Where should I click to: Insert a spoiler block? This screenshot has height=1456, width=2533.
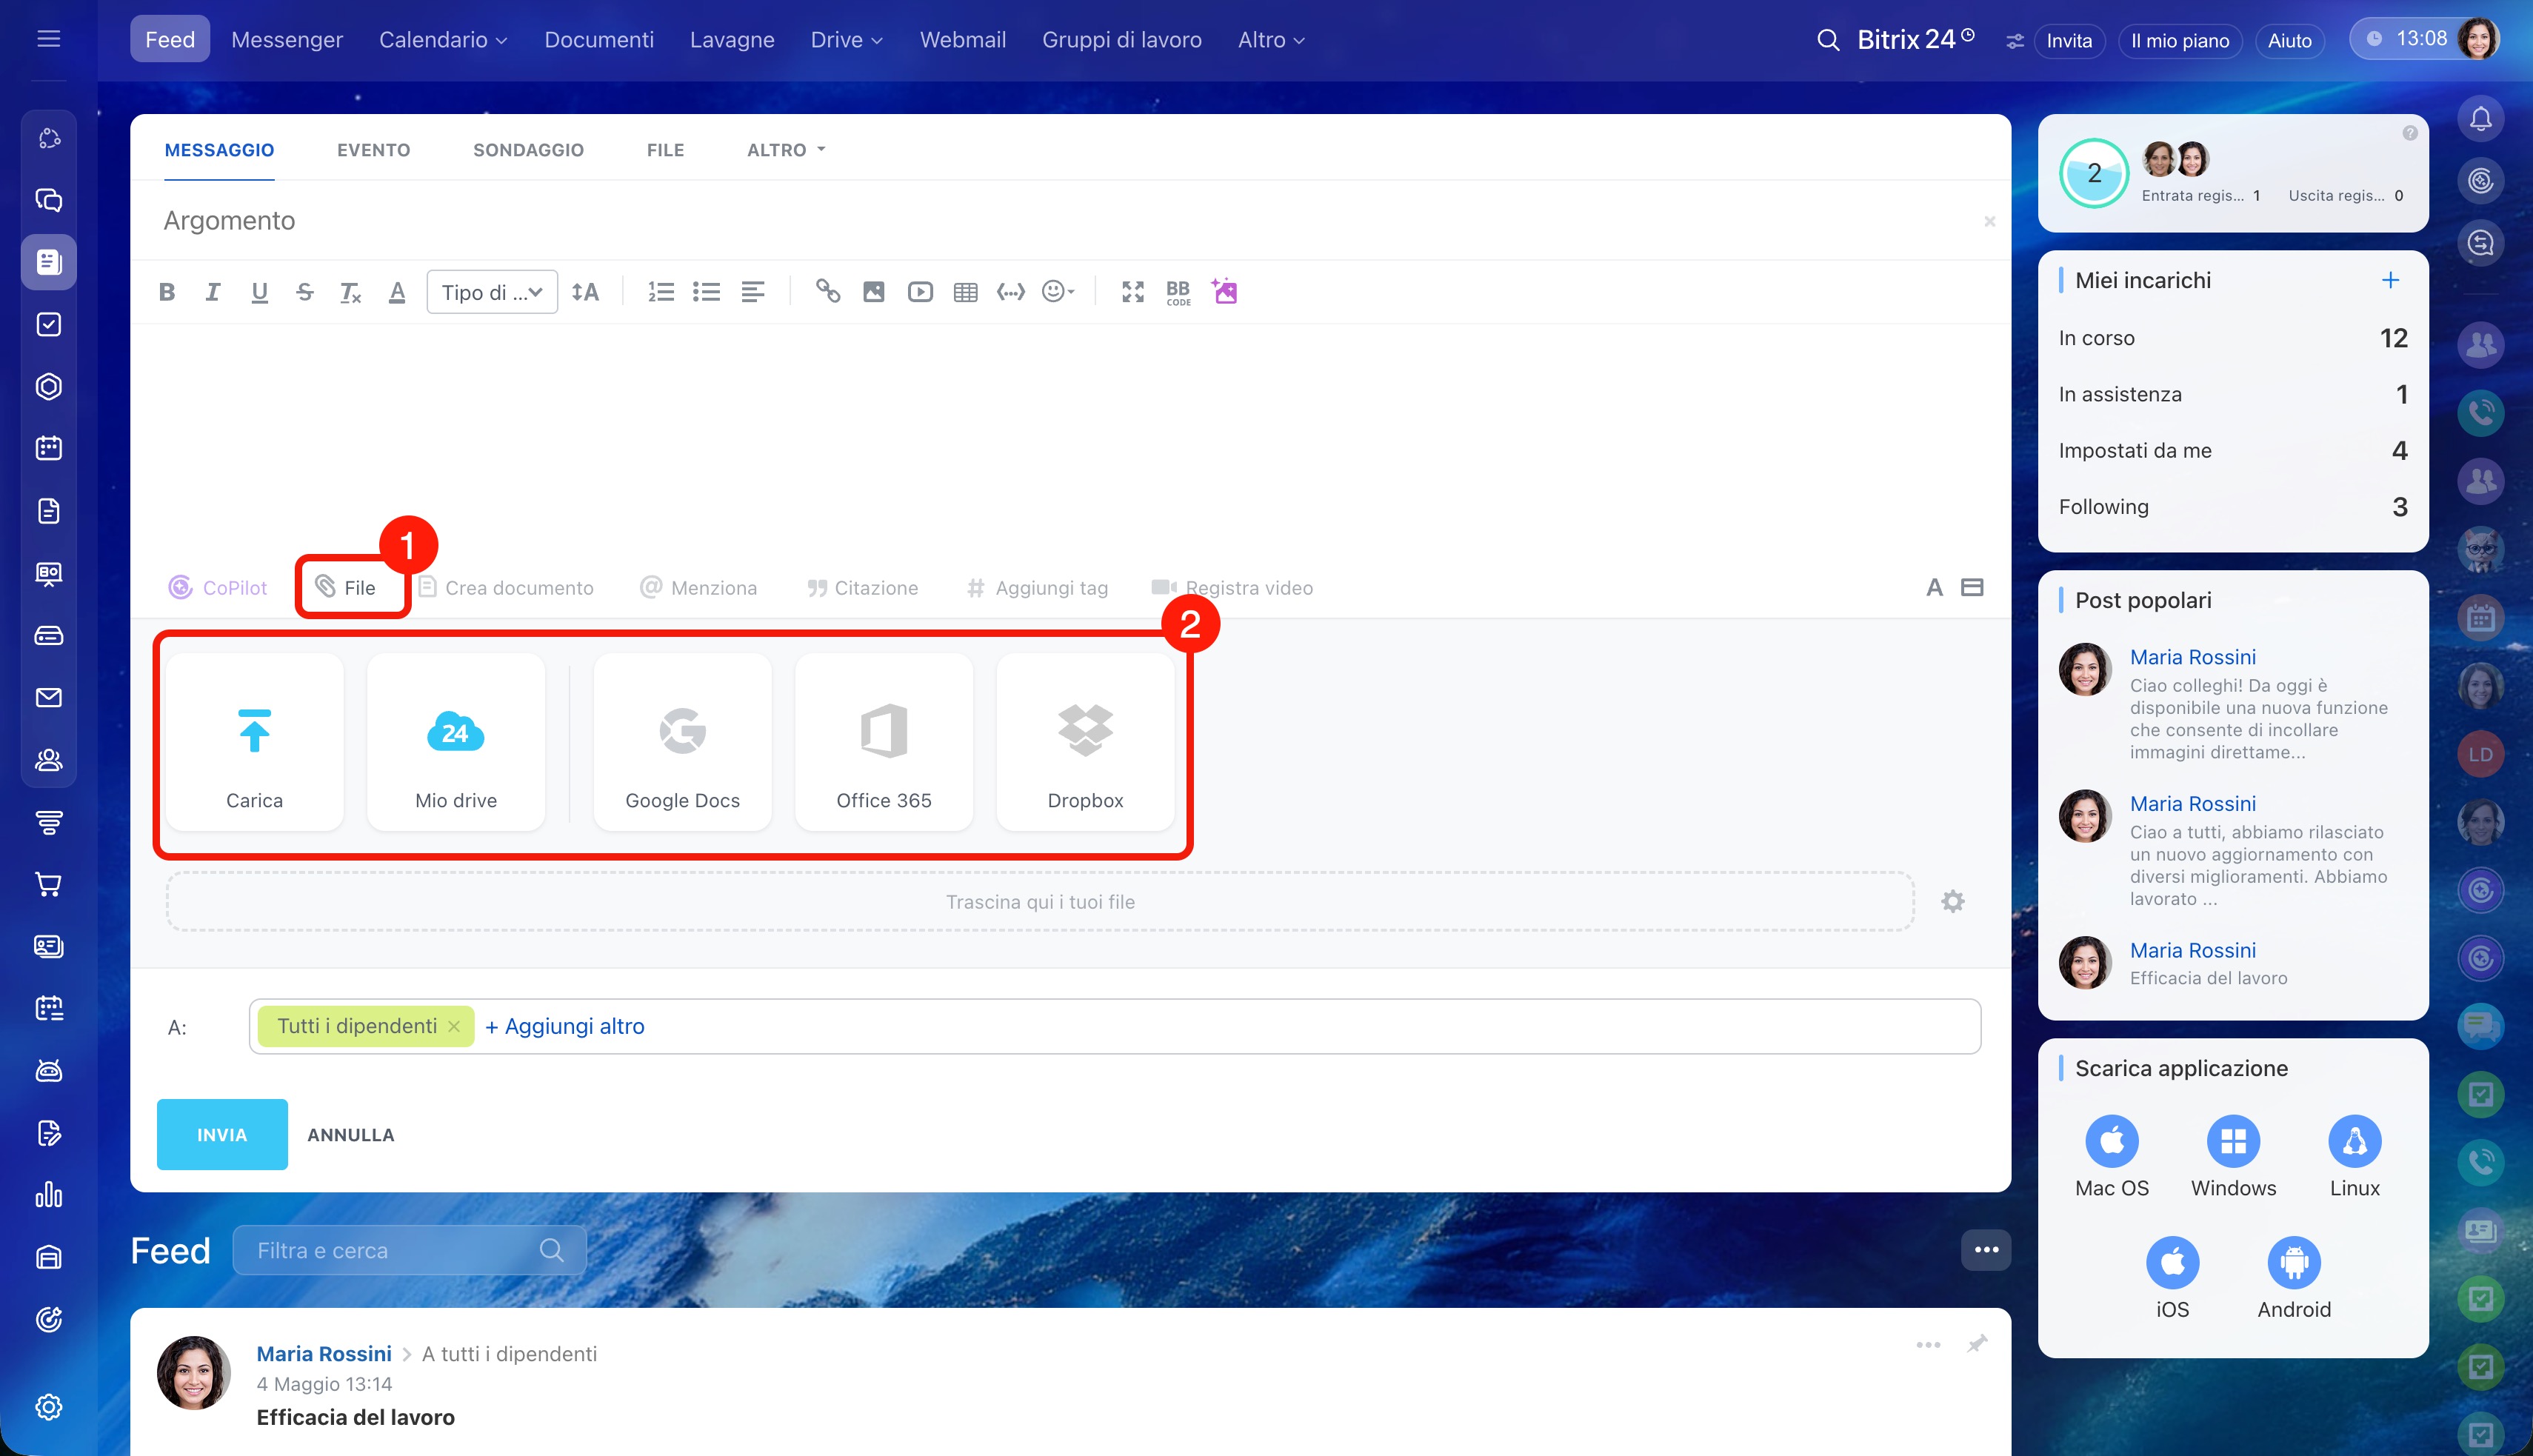point(1011,292)
